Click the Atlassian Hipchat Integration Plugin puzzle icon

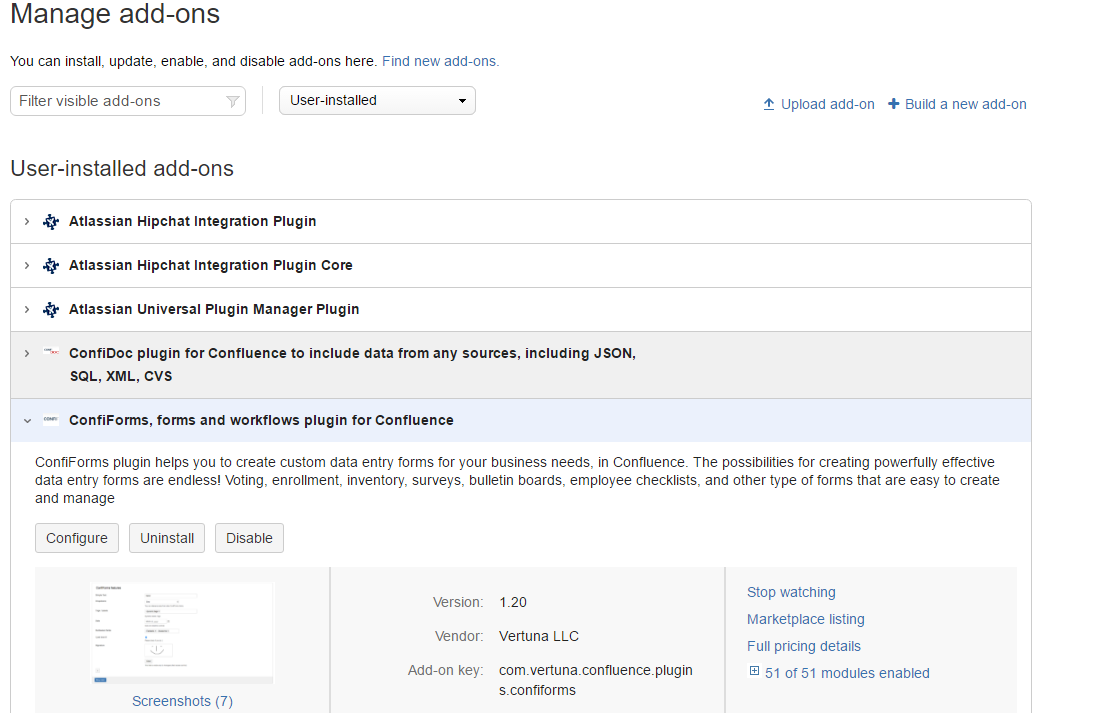point(51,222)
